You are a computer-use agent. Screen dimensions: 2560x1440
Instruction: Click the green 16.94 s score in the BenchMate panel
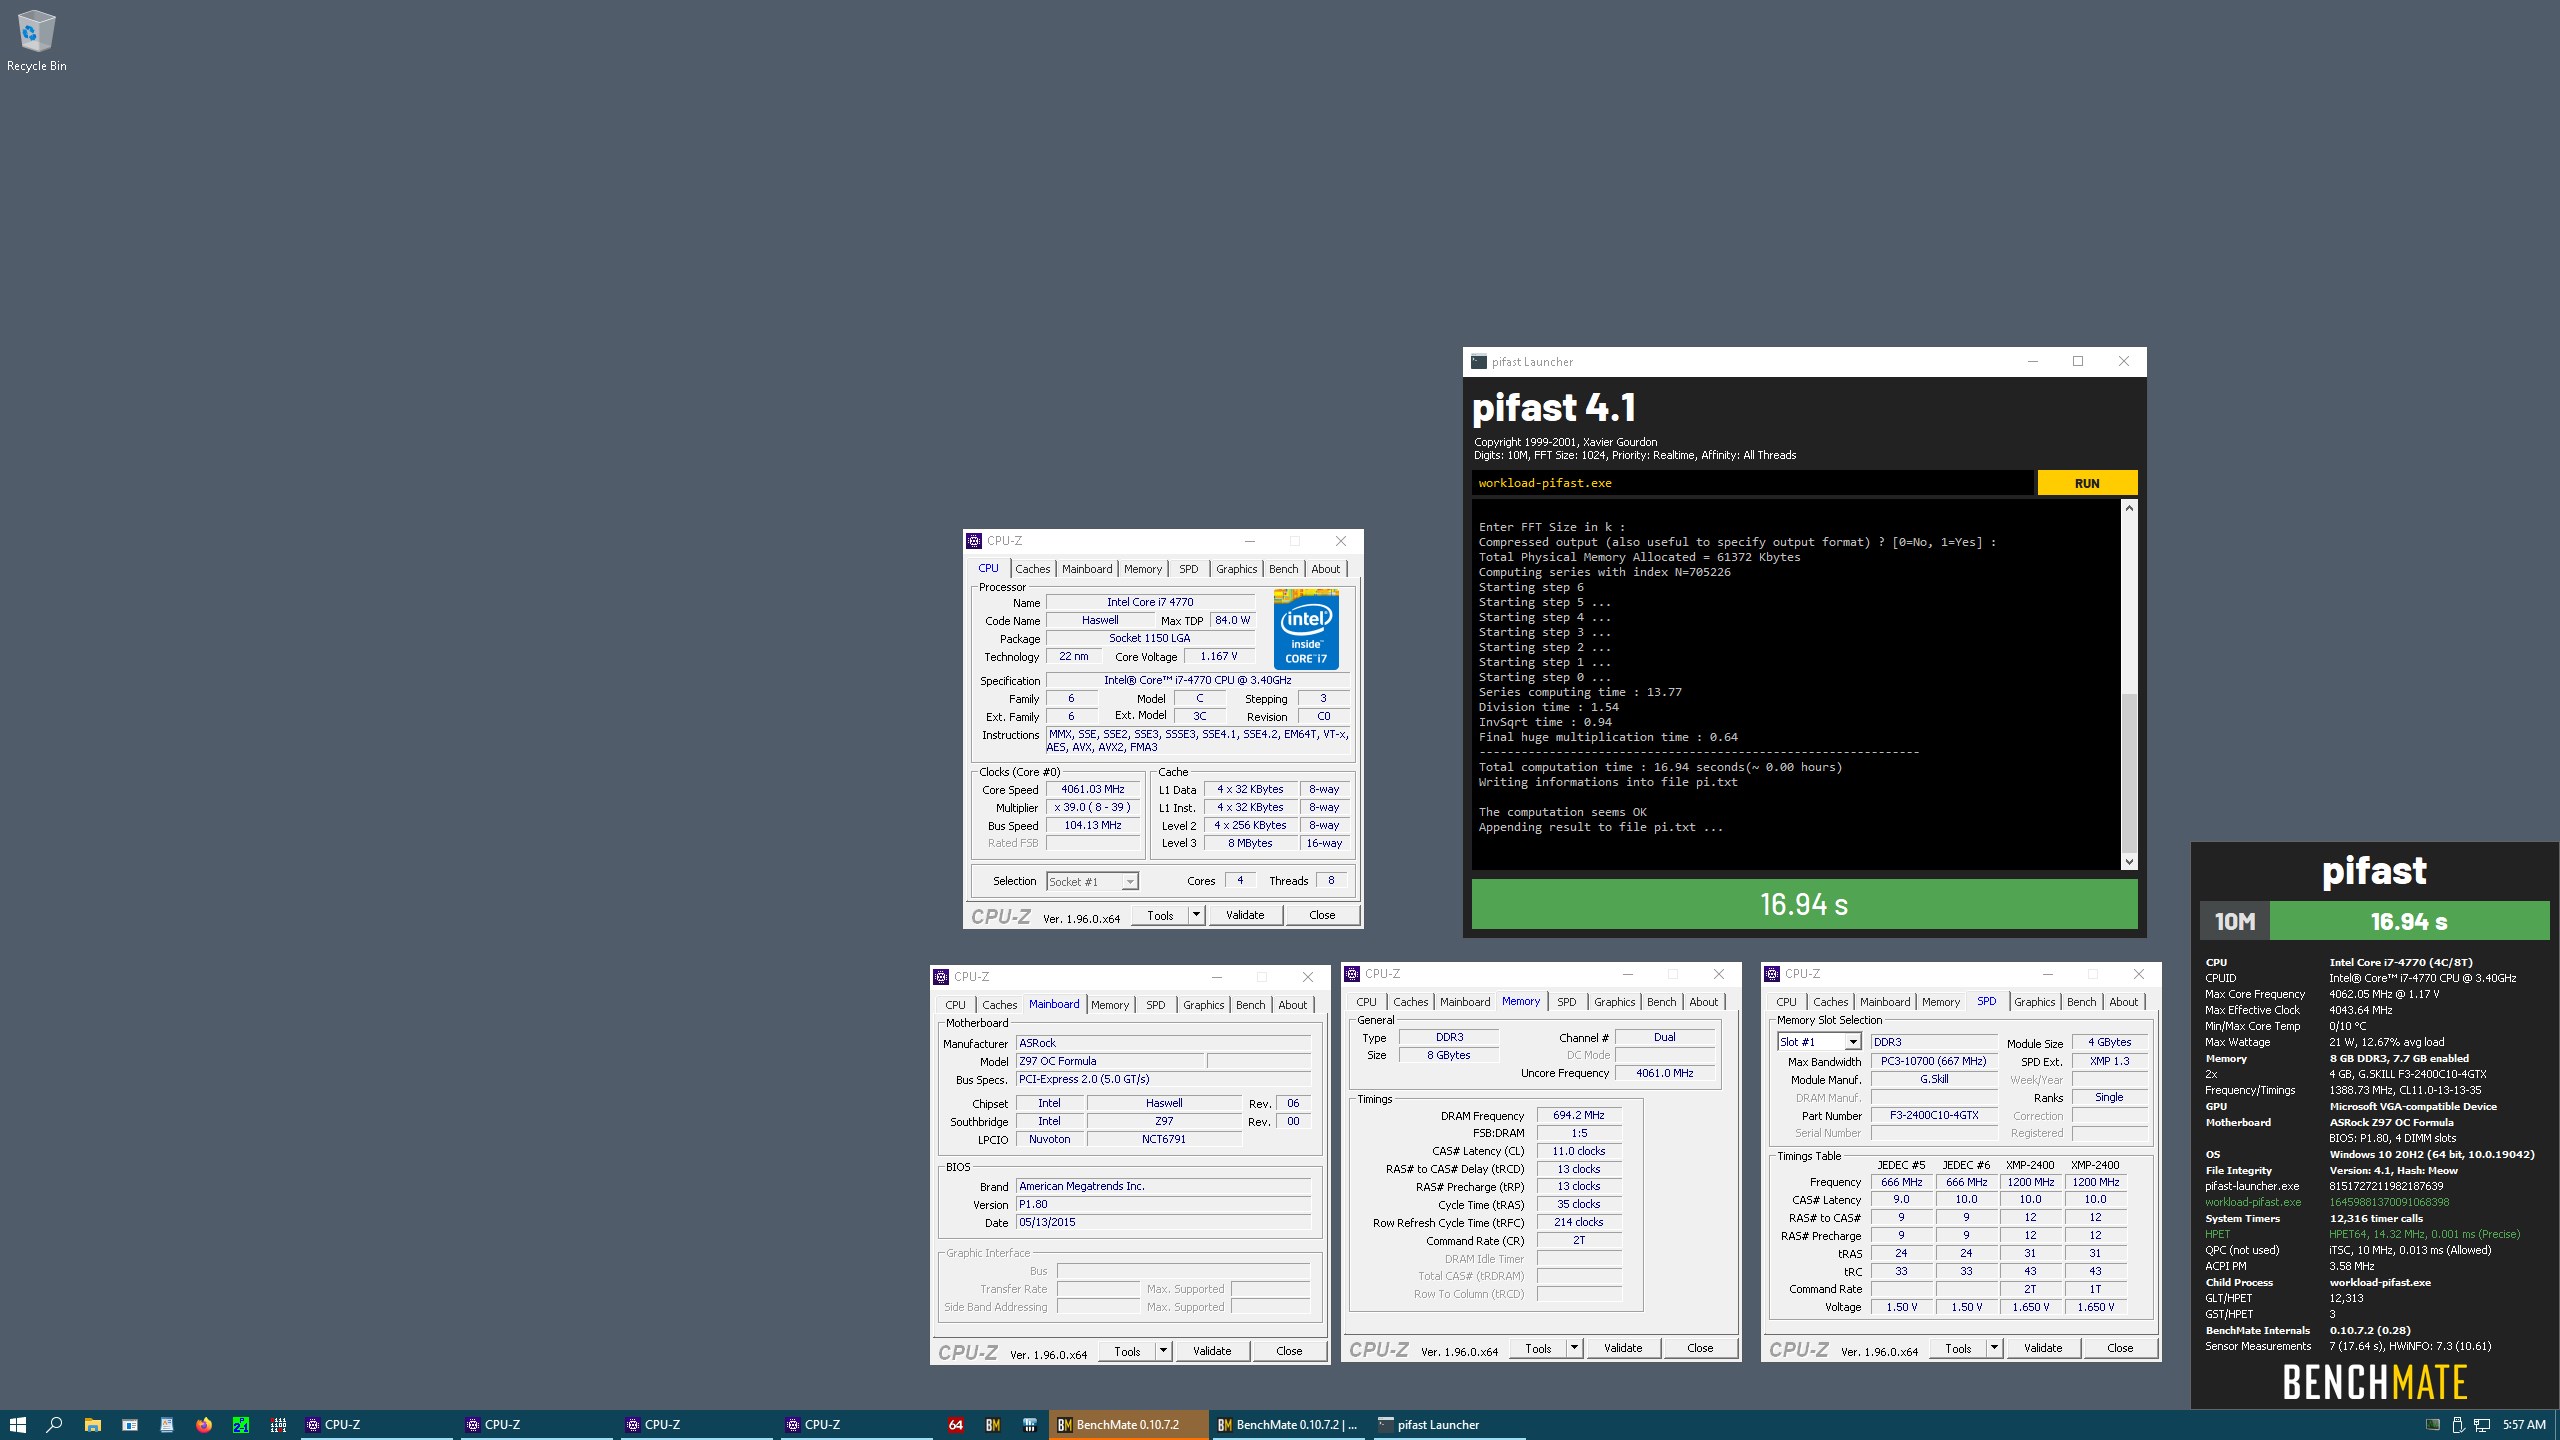2410,921
